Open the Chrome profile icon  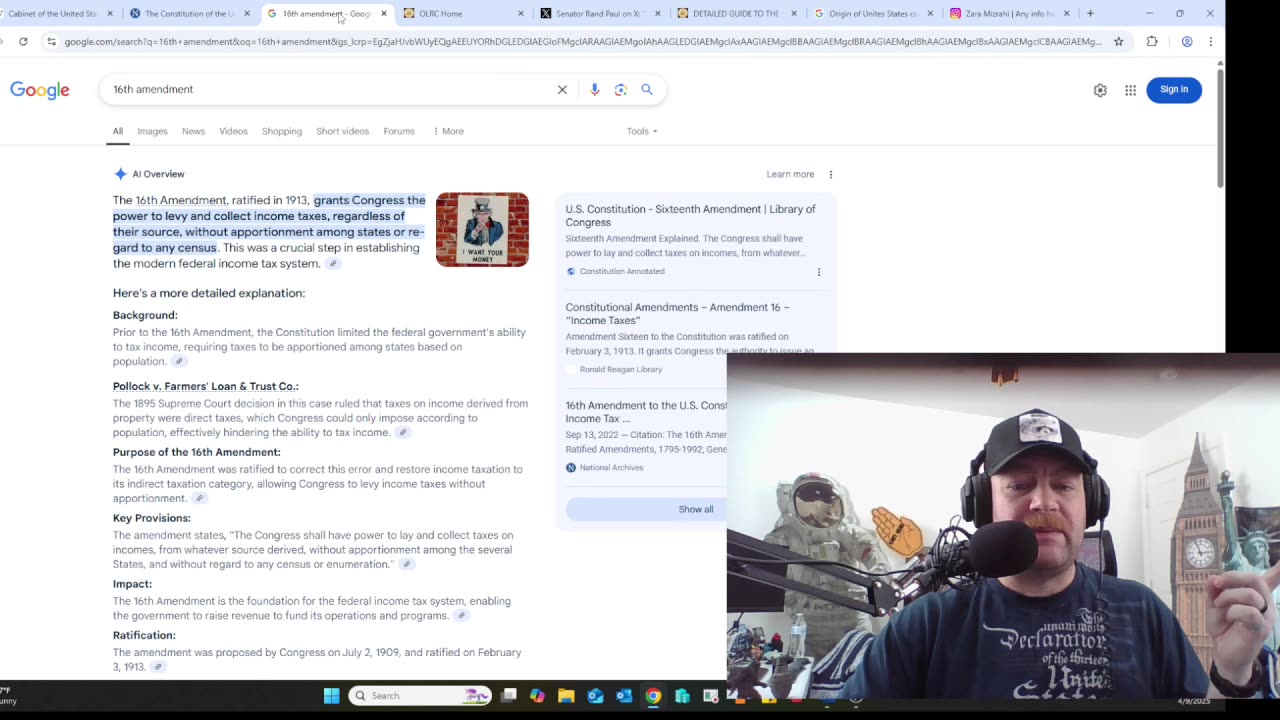click(1187, 41)
